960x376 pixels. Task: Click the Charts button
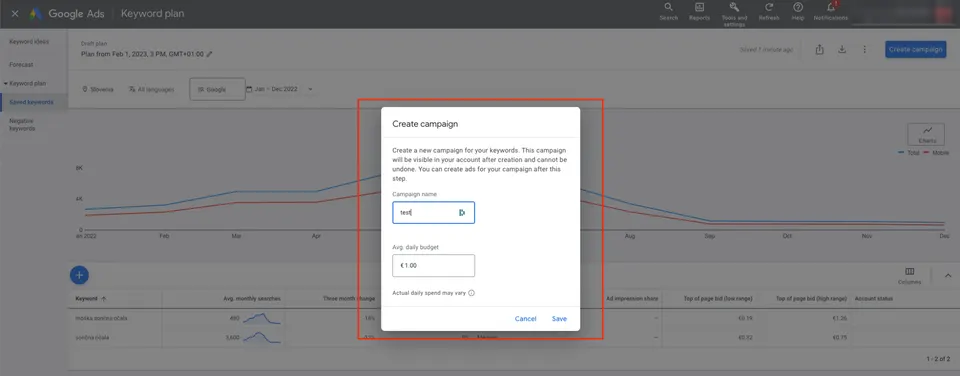pyautogui.click(x=927, y=134)
